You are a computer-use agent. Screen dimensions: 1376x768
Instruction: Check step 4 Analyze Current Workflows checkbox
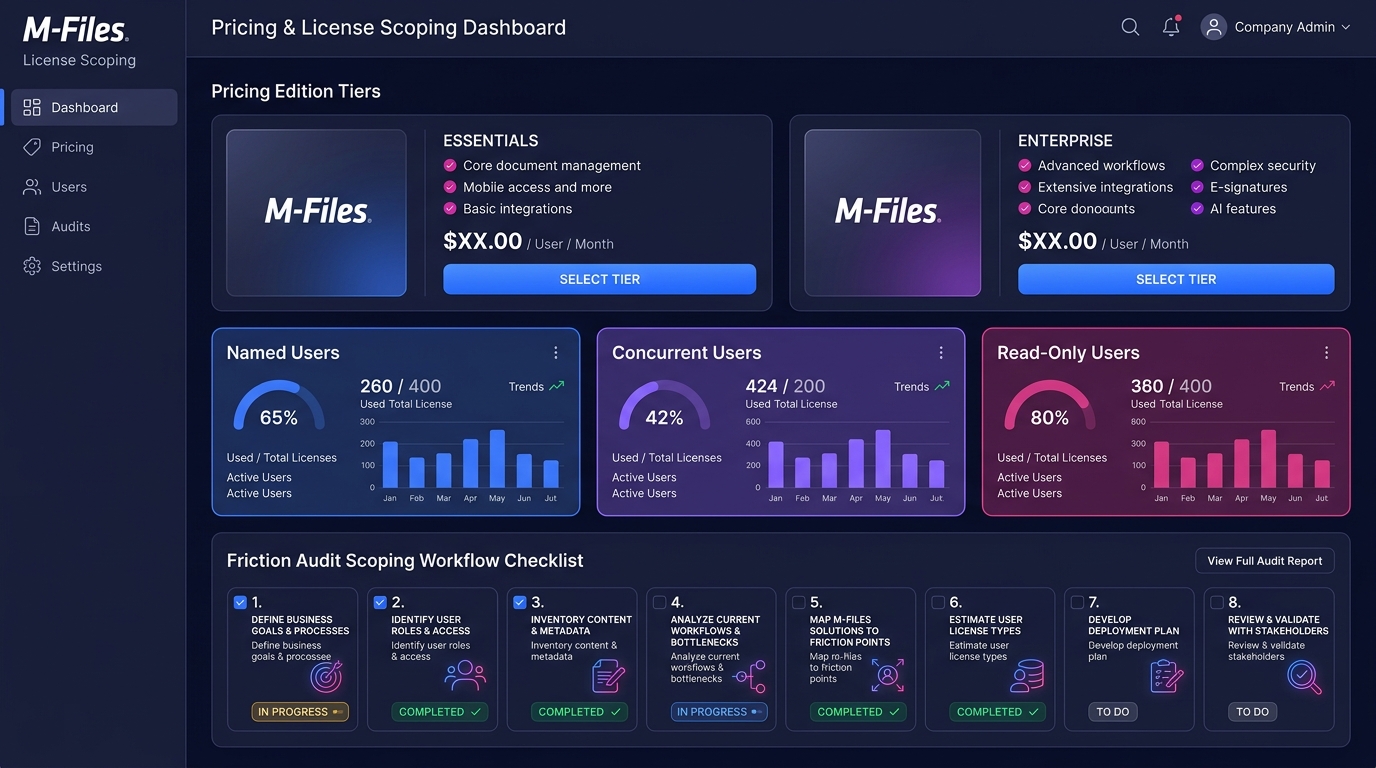pos(659,602)
